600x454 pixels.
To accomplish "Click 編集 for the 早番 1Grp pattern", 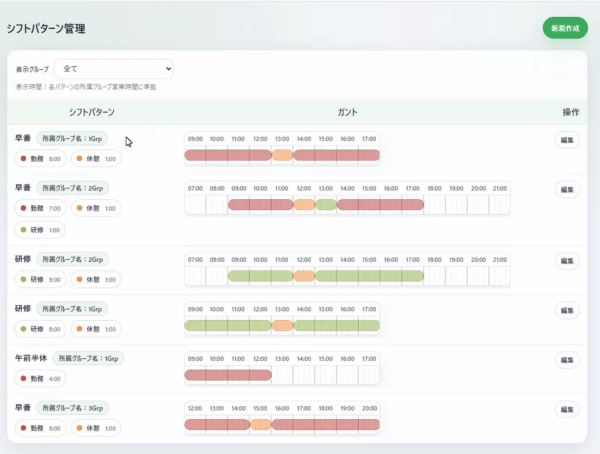I will click(567, 140).
